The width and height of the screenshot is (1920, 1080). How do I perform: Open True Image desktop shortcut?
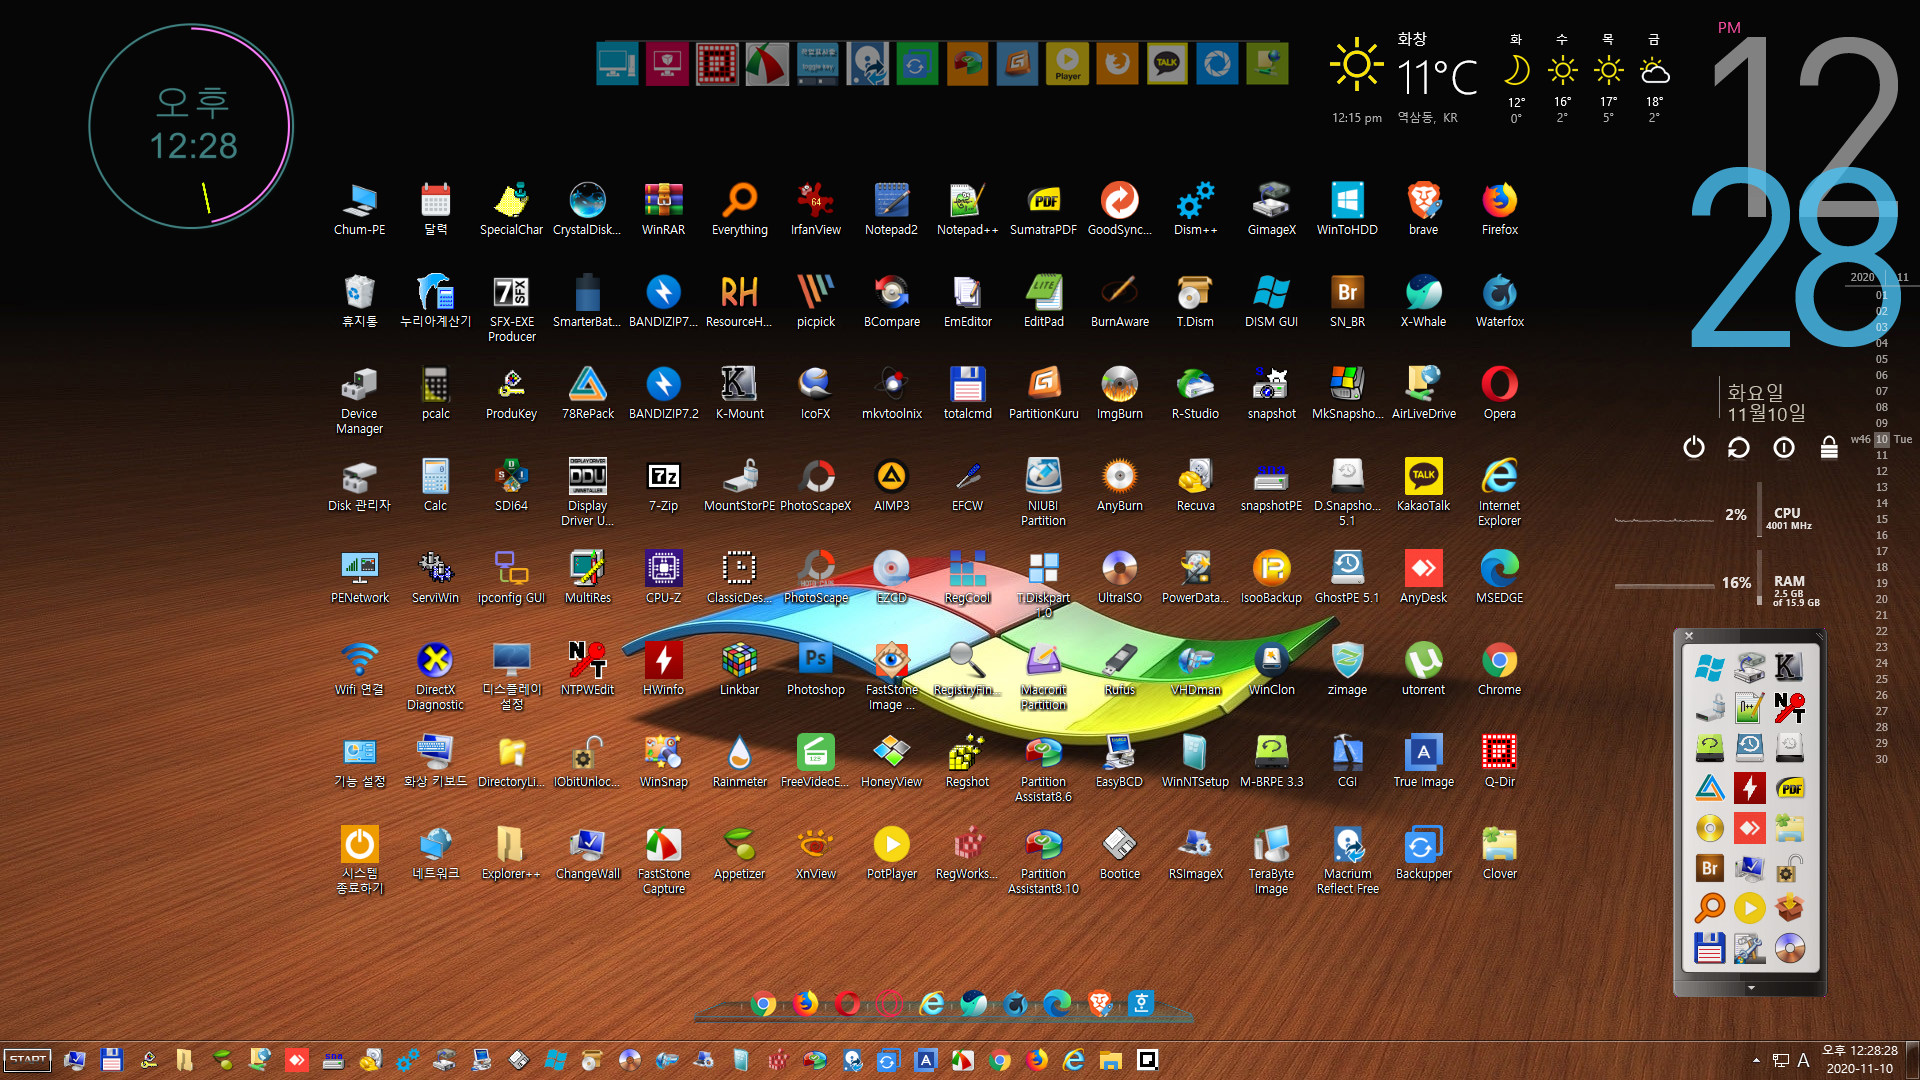point(1423,761)
